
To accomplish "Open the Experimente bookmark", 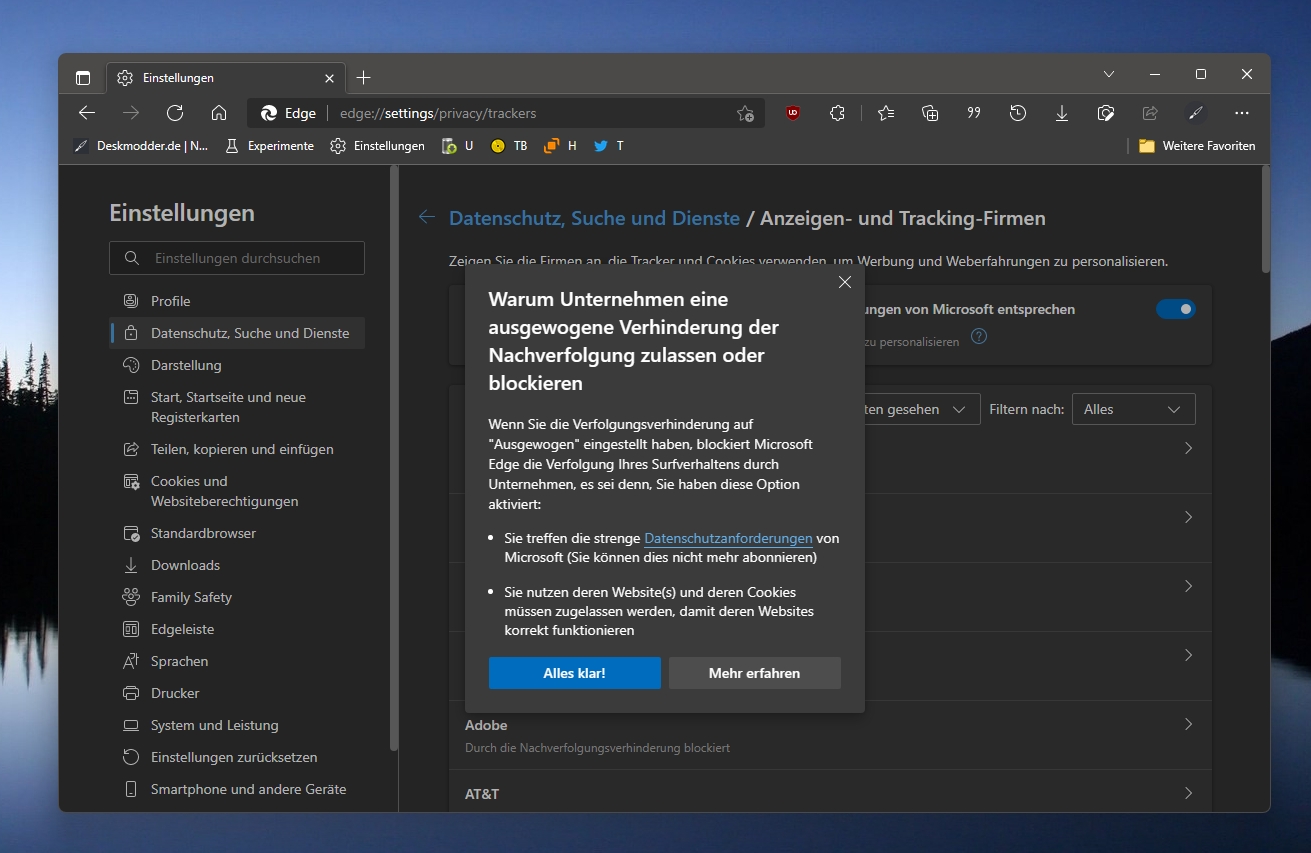I will (269, 146).
